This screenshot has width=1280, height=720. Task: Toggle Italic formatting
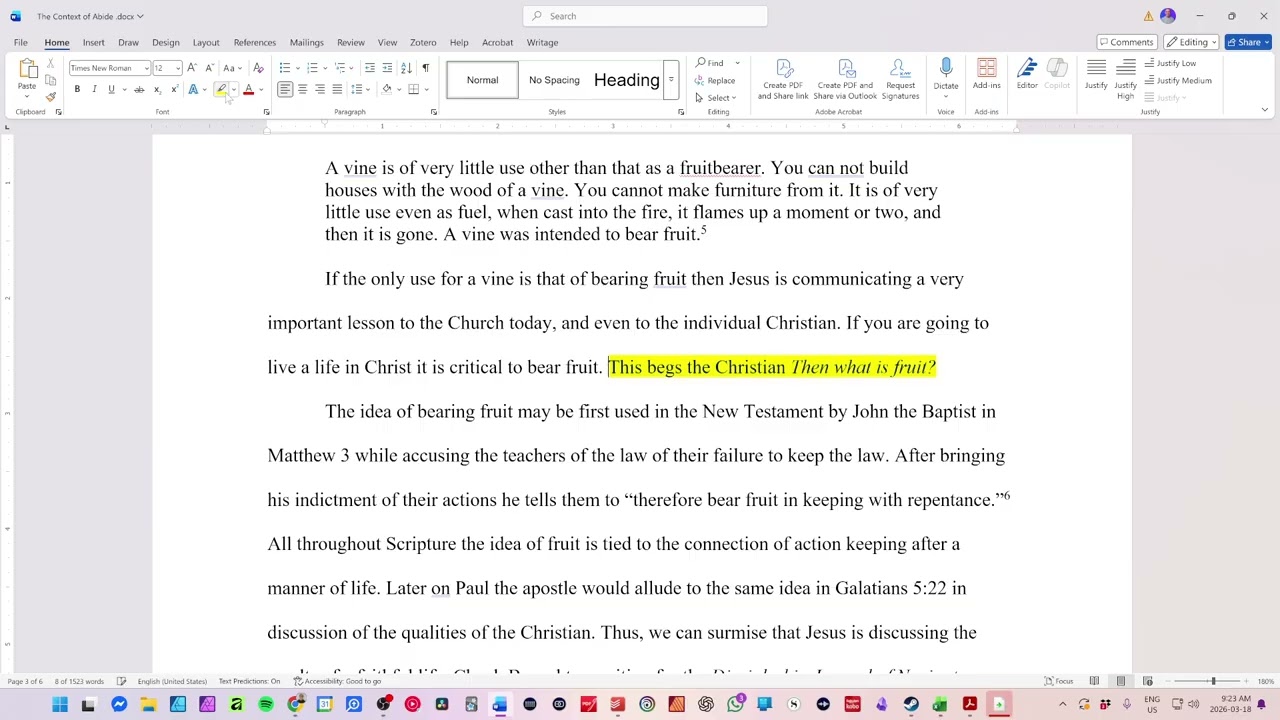94,89
